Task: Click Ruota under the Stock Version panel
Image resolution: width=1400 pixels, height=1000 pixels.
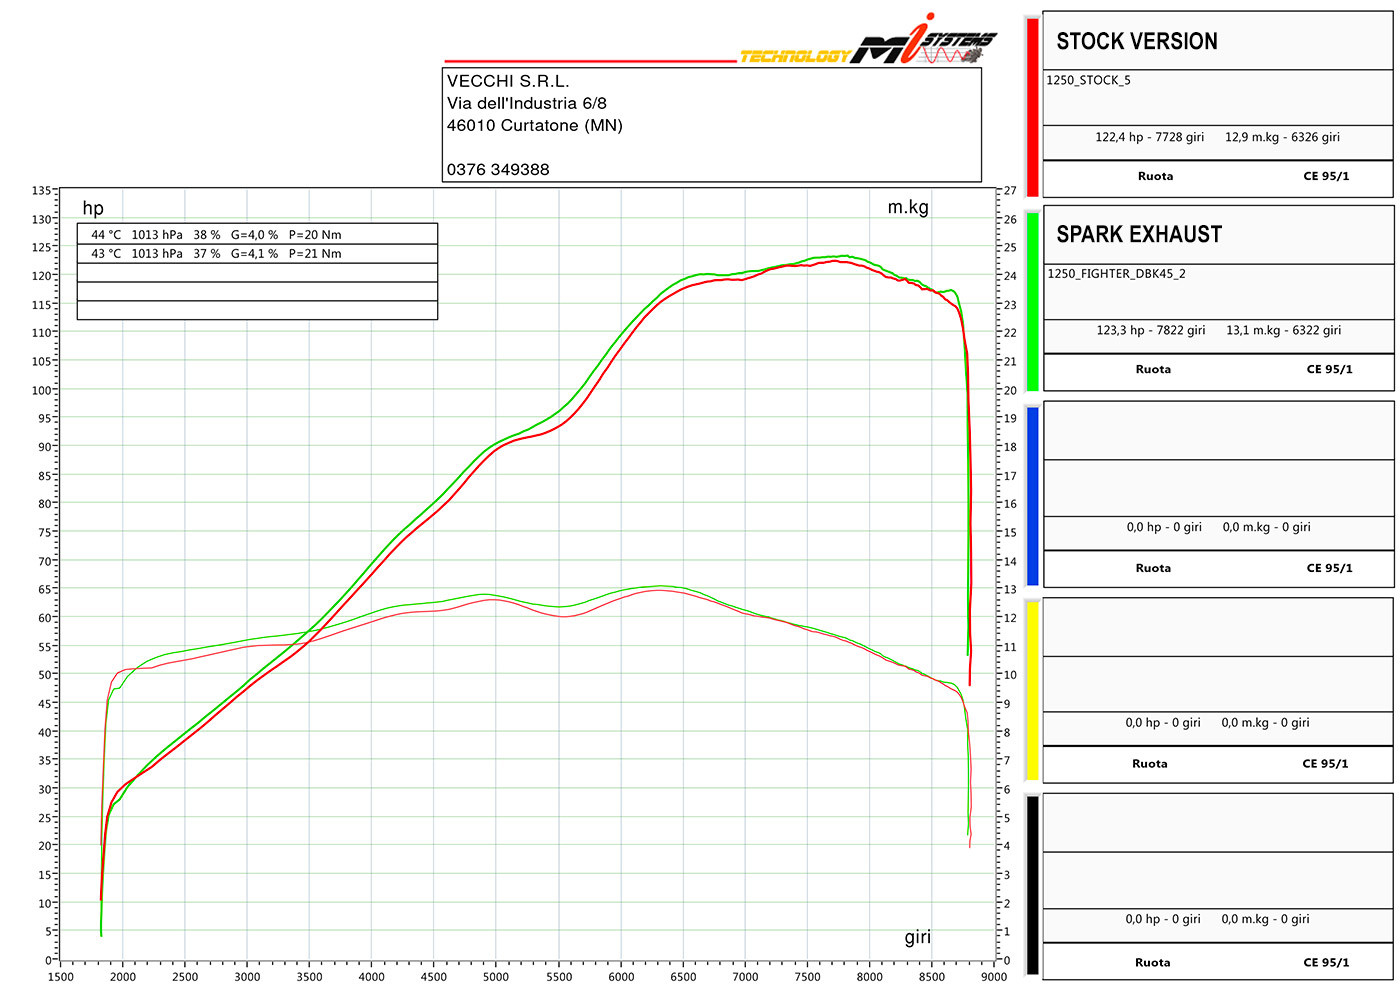Action: pos(1155,177)
